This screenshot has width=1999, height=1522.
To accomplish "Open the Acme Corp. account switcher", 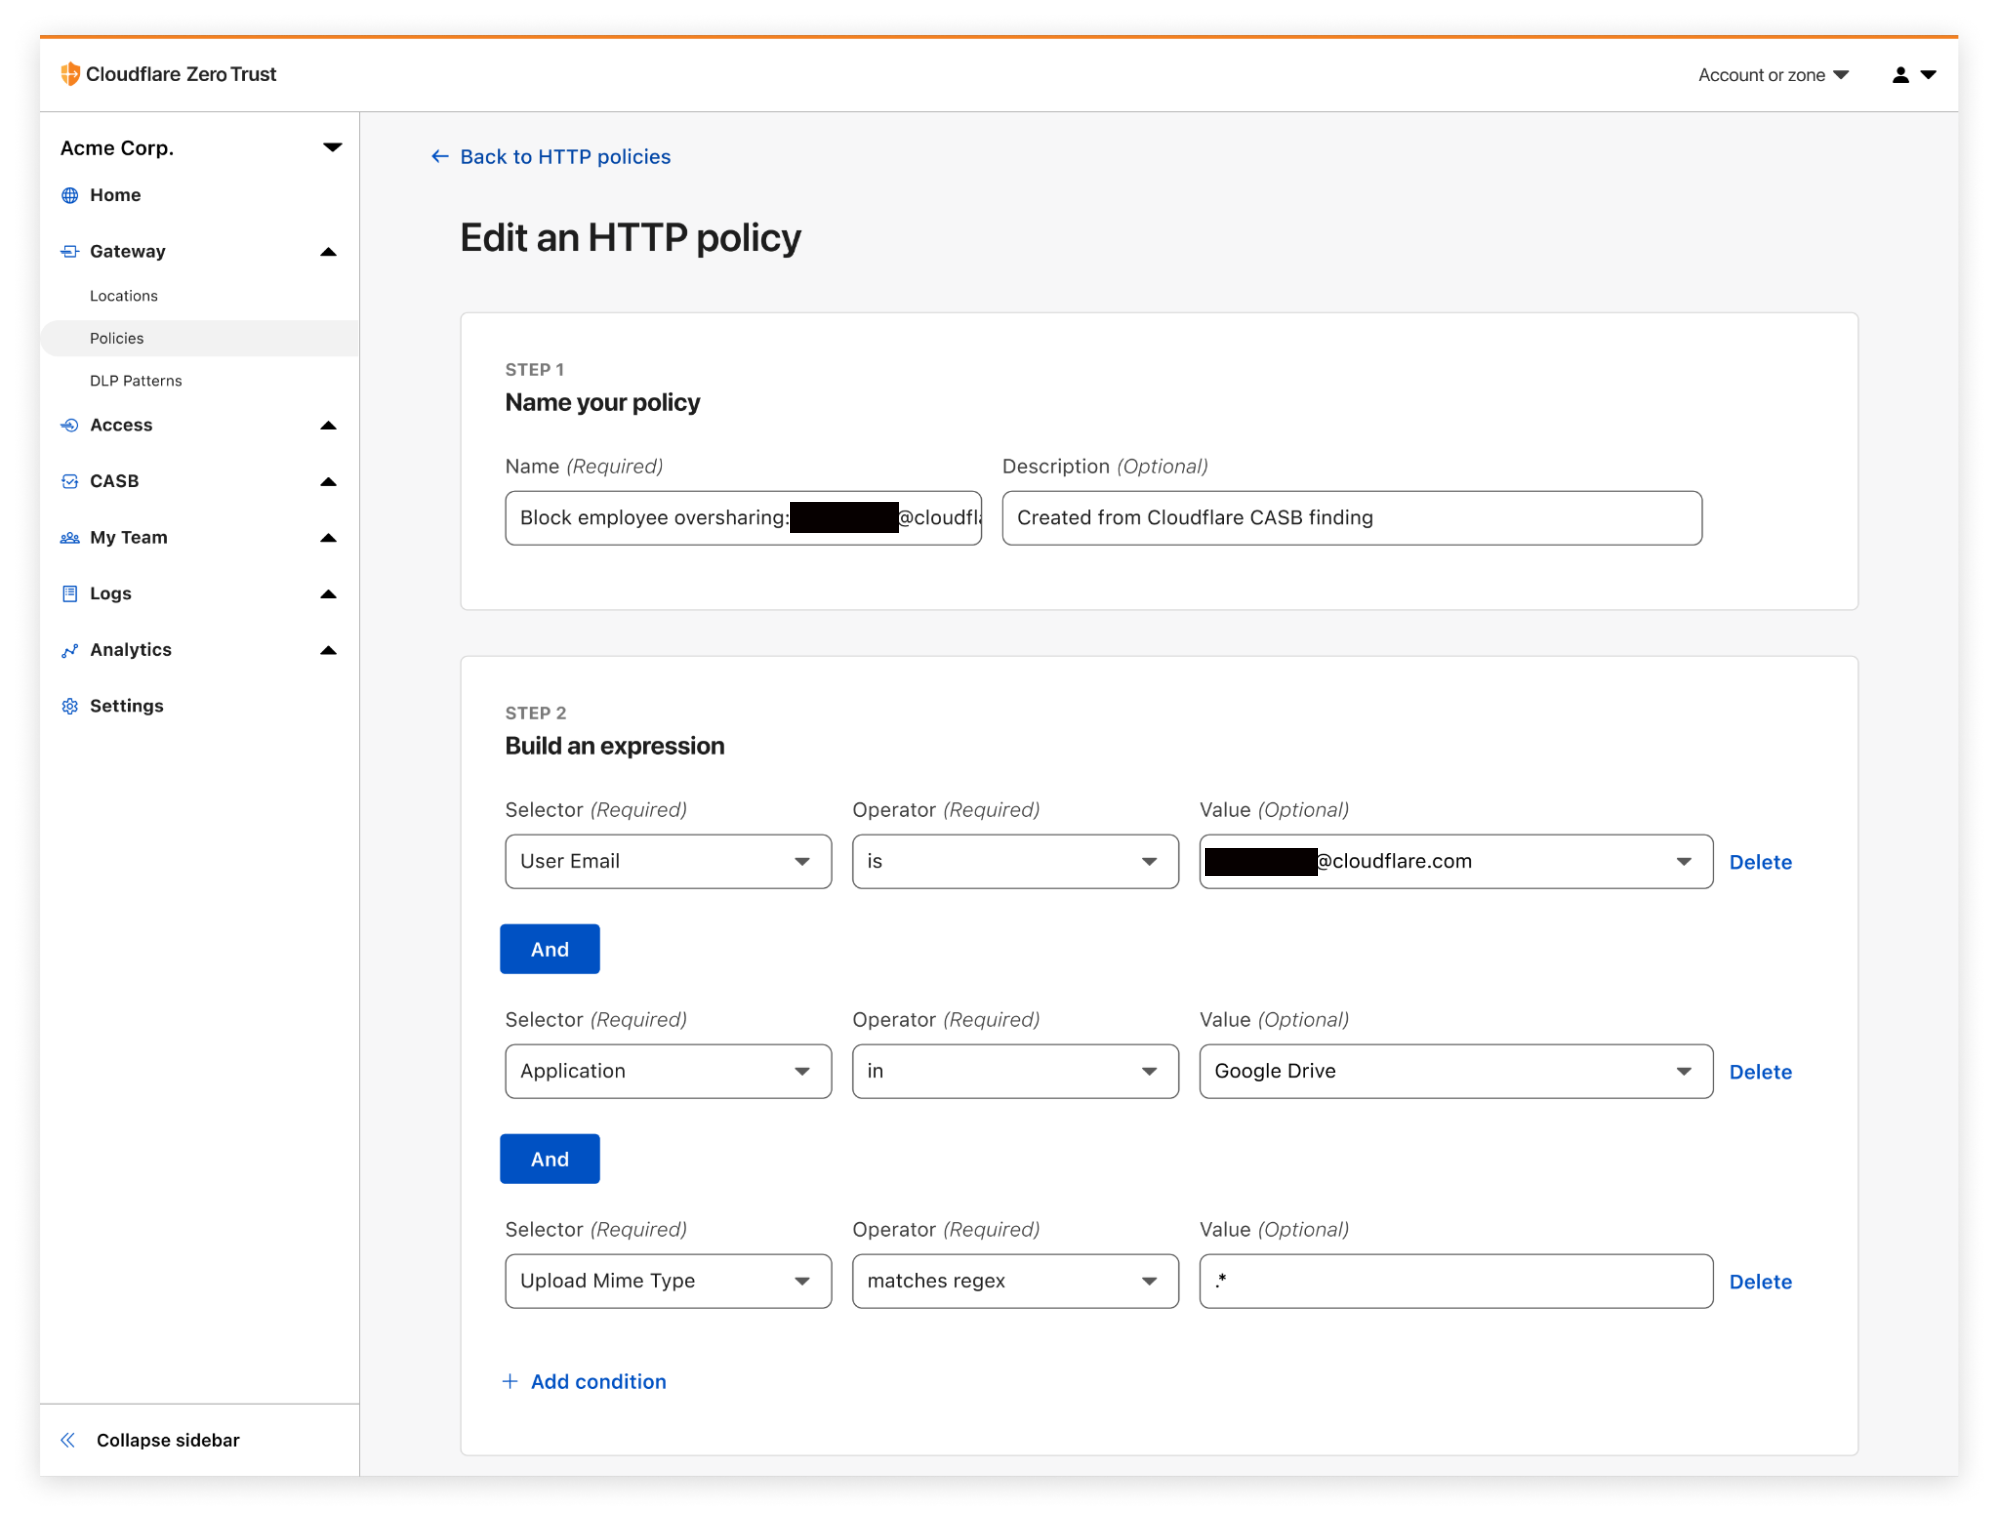I will (x=200, y=148).
